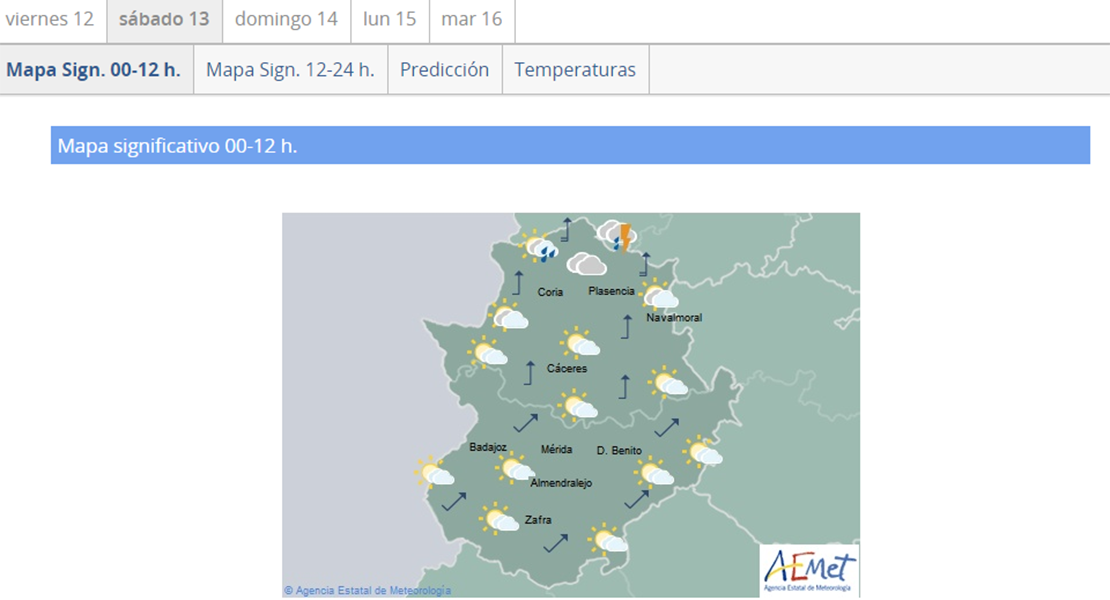Click the overcast cloud icon between Coria and Plasencia
Viewport: 1110px width, 600px height.
pos(586,264)
